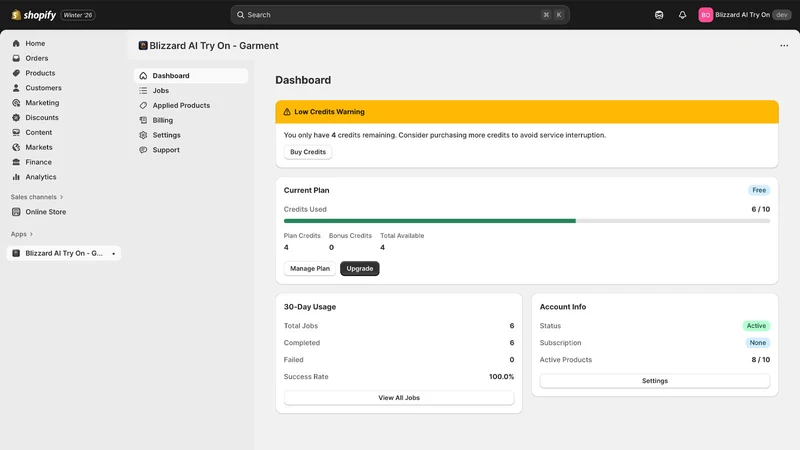800x450 pixels.
Task: Click the Winter '26 edition badge
Action: [x=78, y=15]
